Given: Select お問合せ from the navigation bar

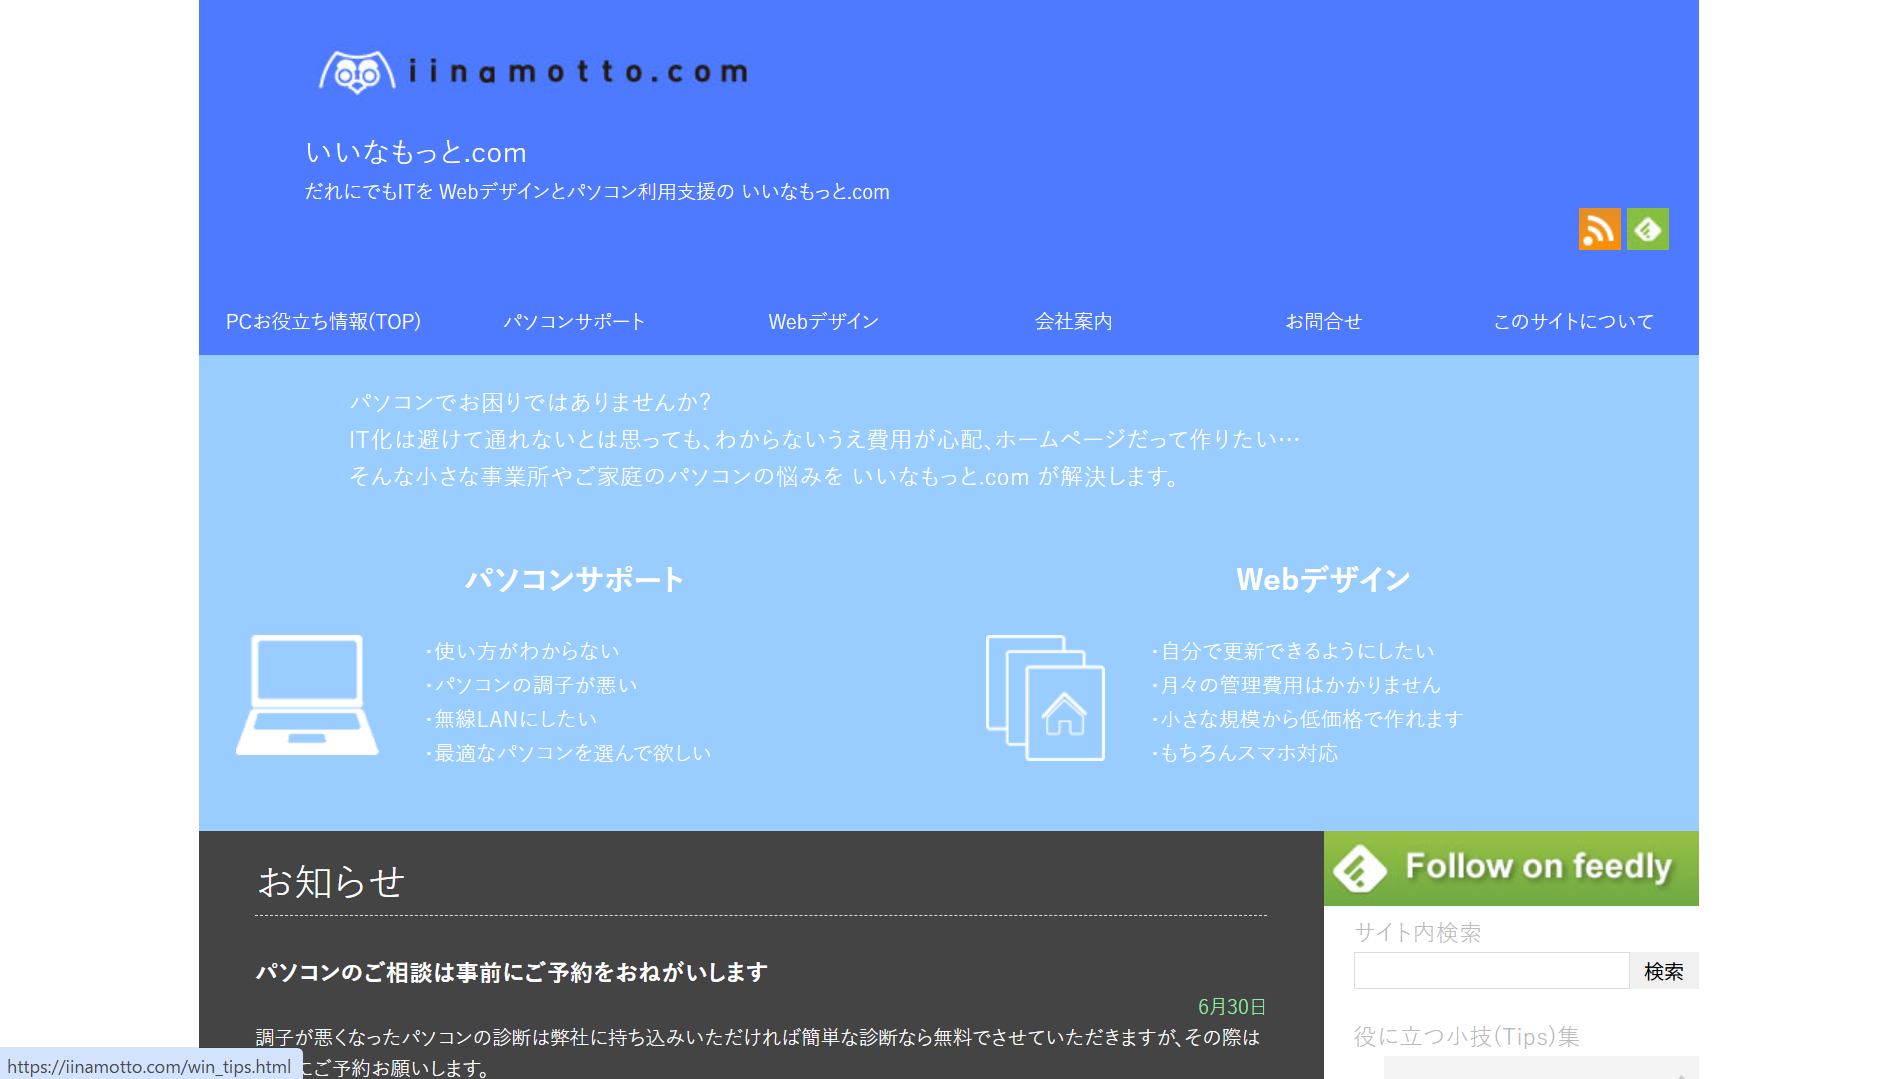Looking at the screenshot, I should click(1323, 321).
